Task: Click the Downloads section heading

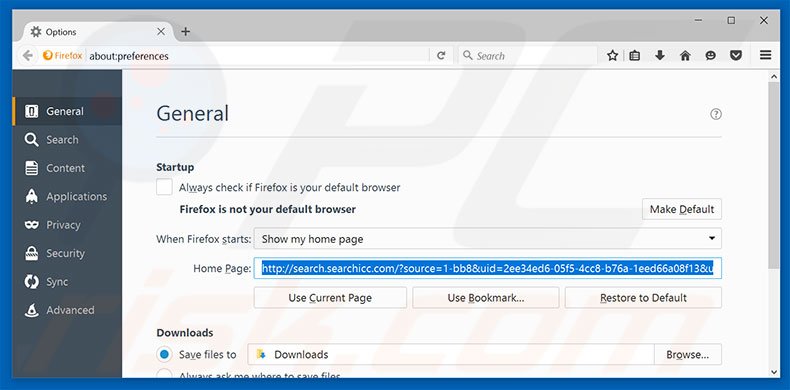Action: click(x=185, y=333)
